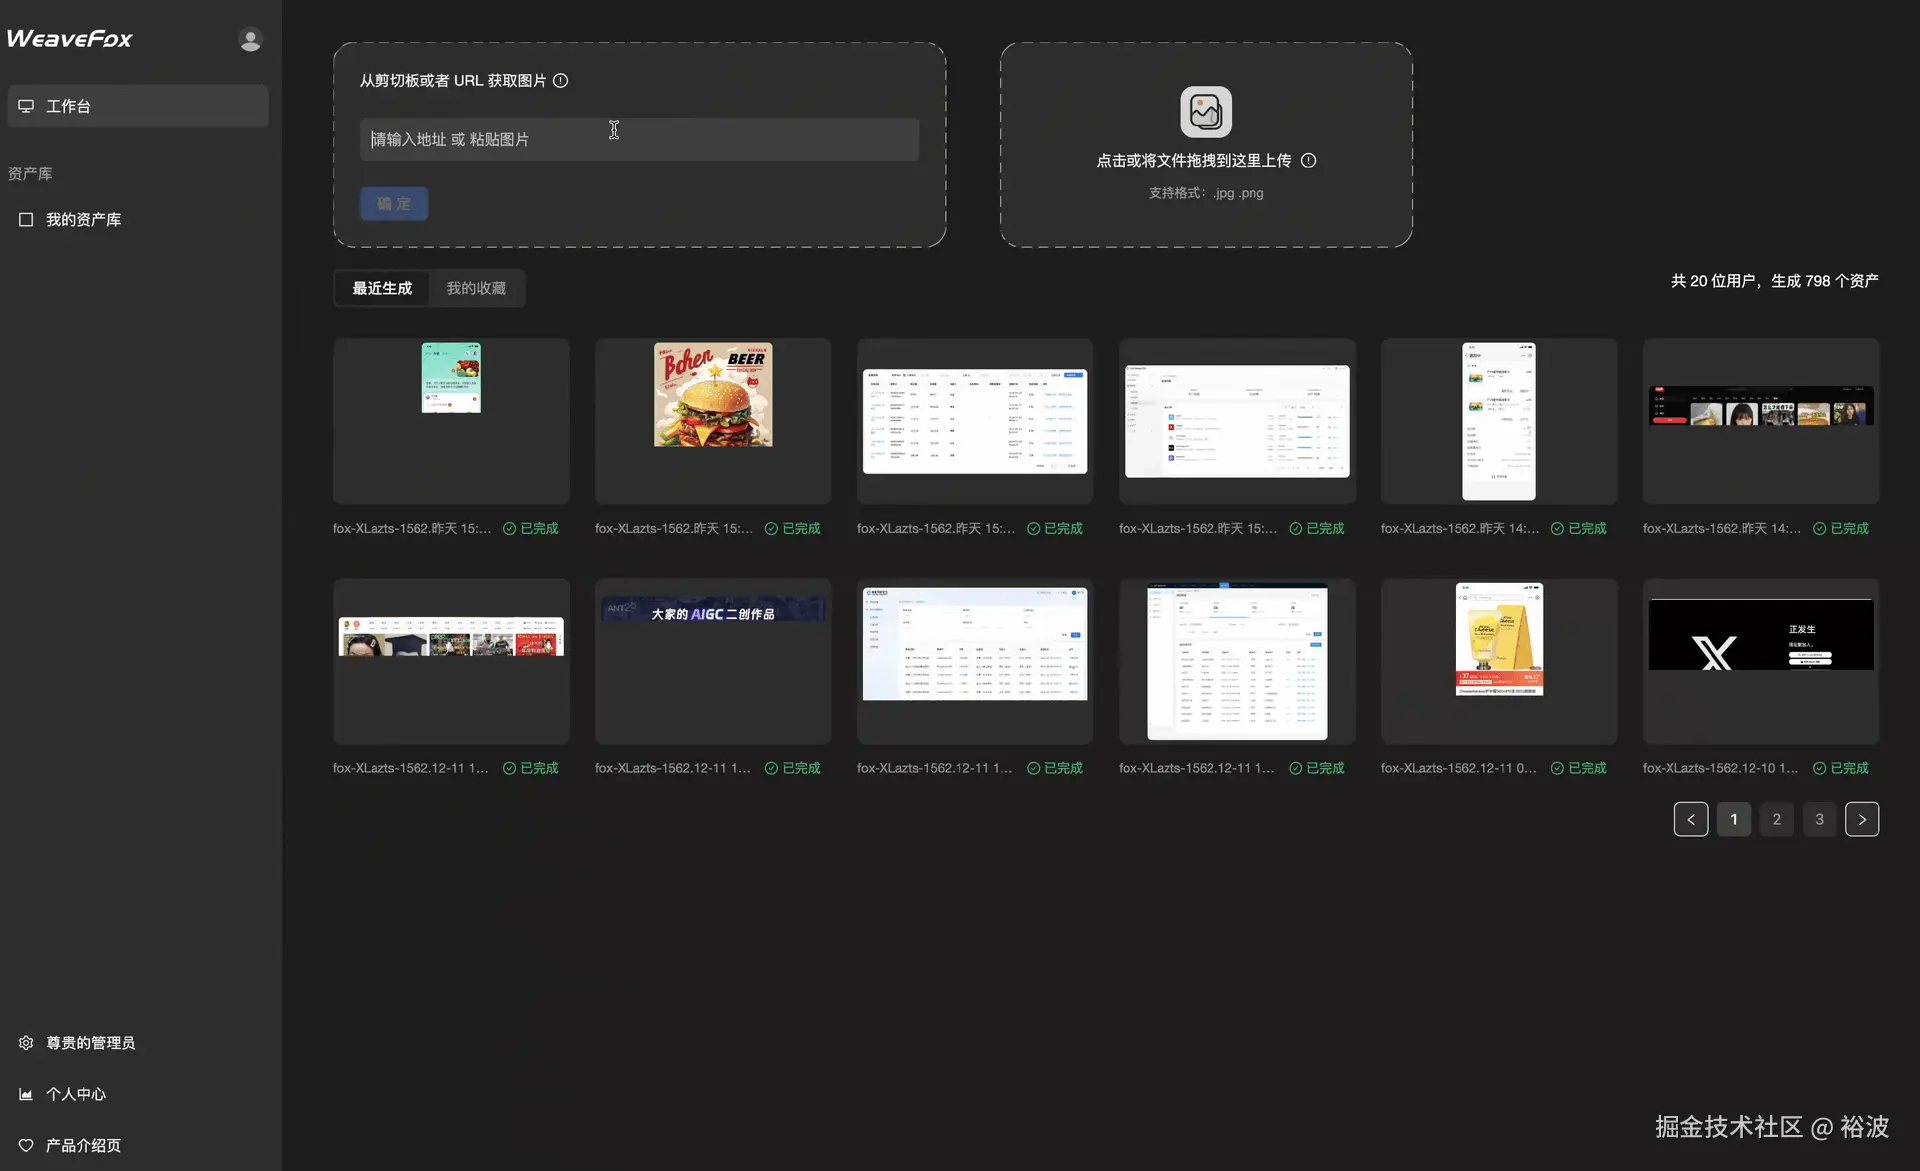
Task: Open 工作台 from the sidebar
Action: (x=138, y=106)
